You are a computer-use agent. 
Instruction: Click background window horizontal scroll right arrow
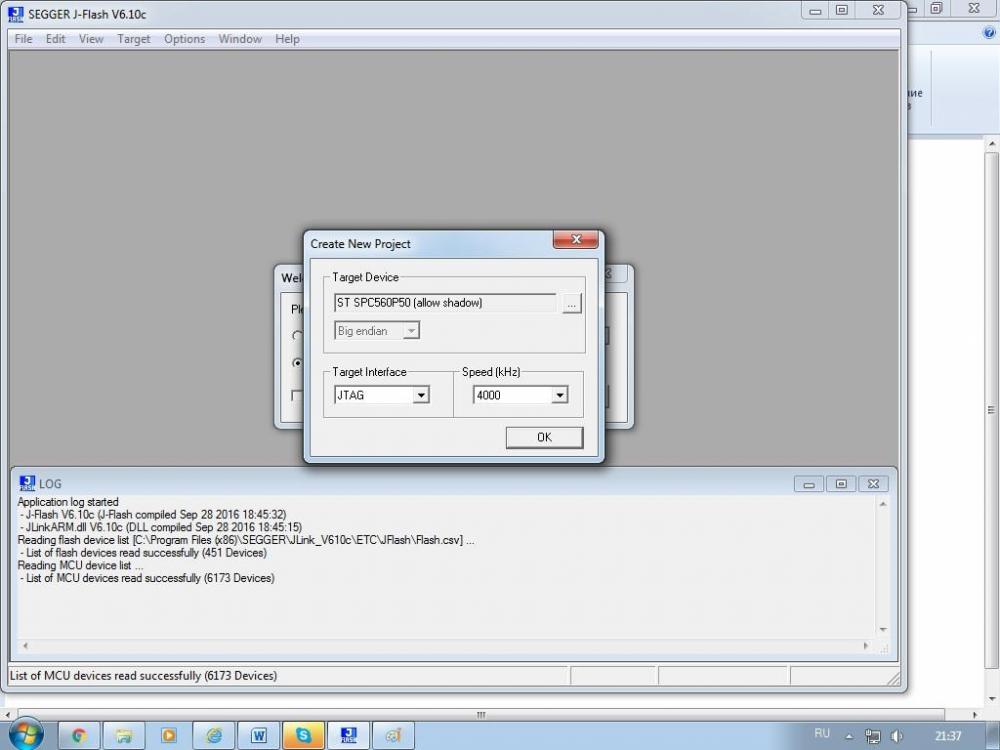coord(976,715)
